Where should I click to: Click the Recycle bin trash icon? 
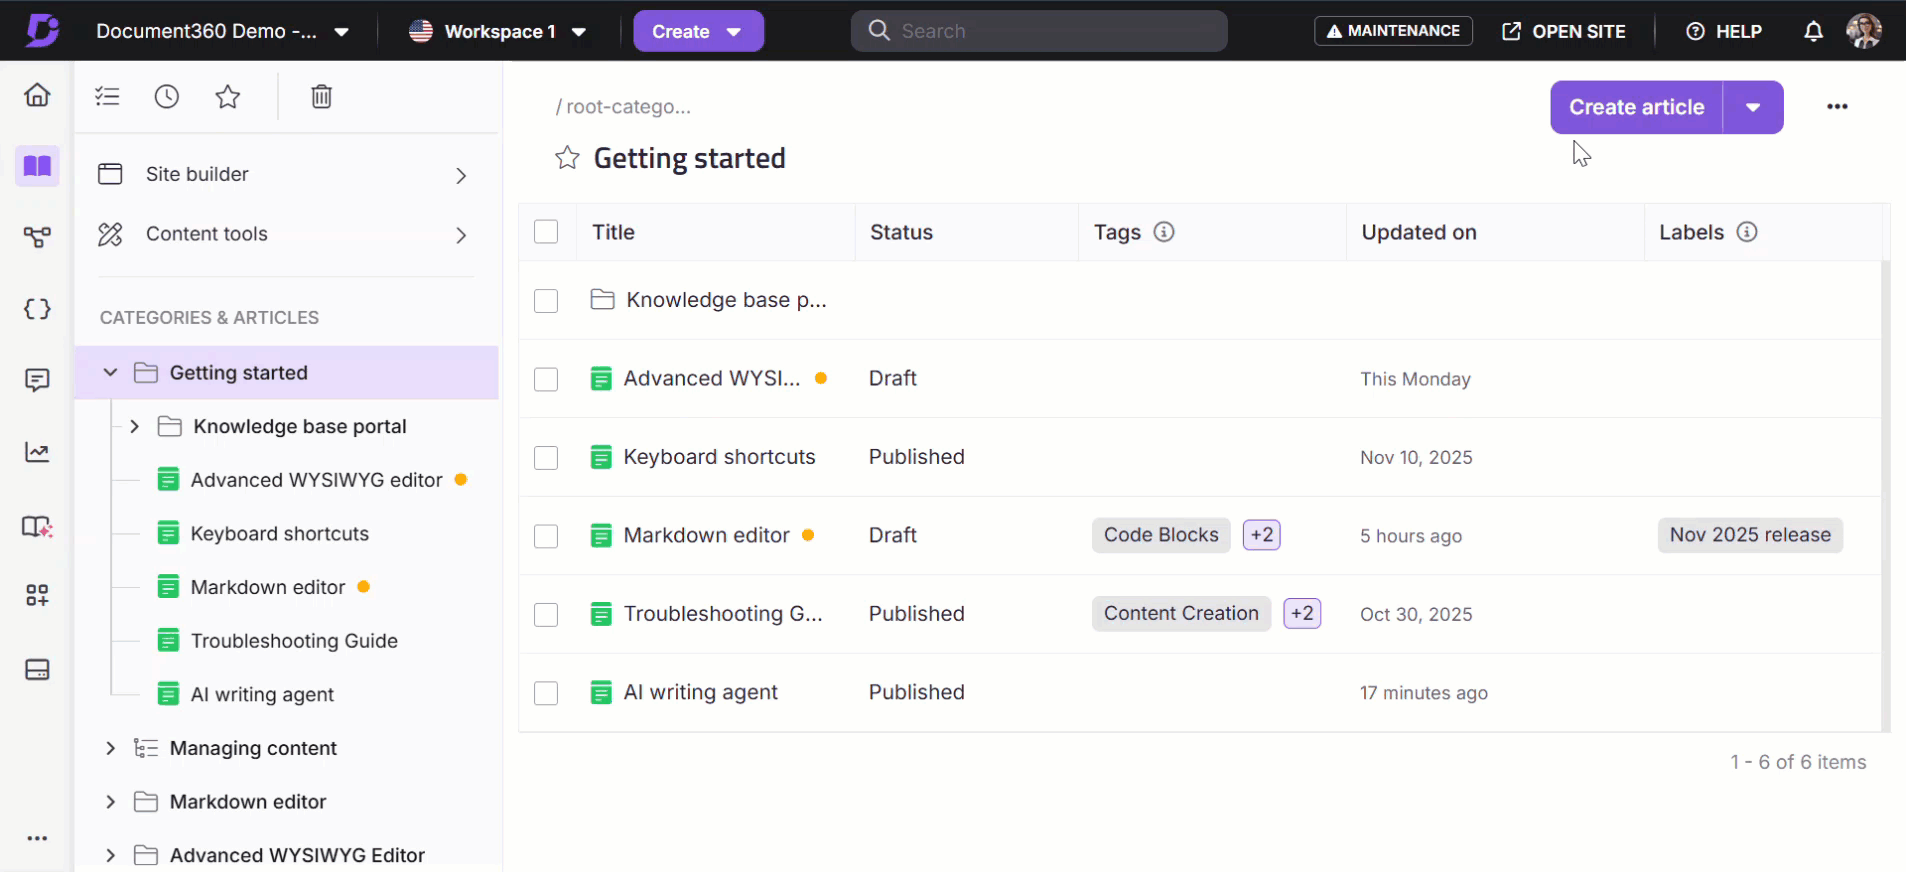click(321, 97)
